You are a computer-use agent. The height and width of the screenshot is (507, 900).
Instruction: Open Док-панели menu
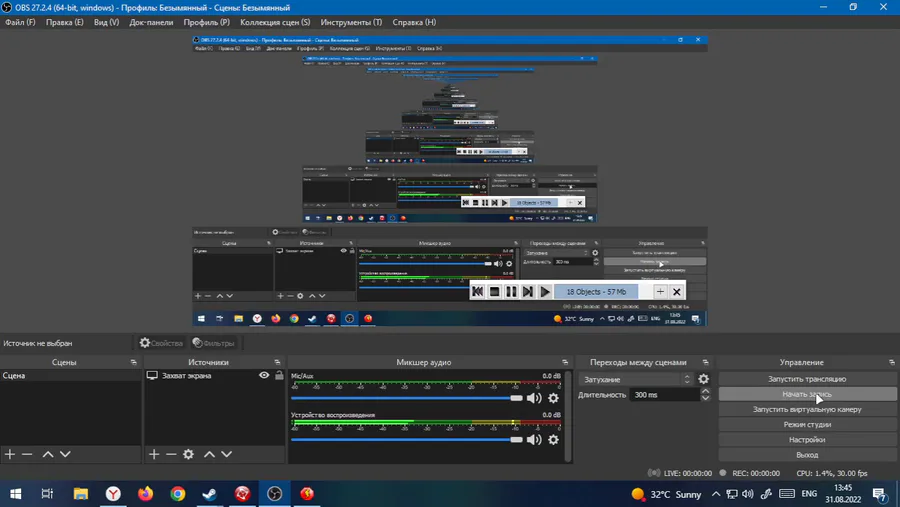(x=151, y=22)
